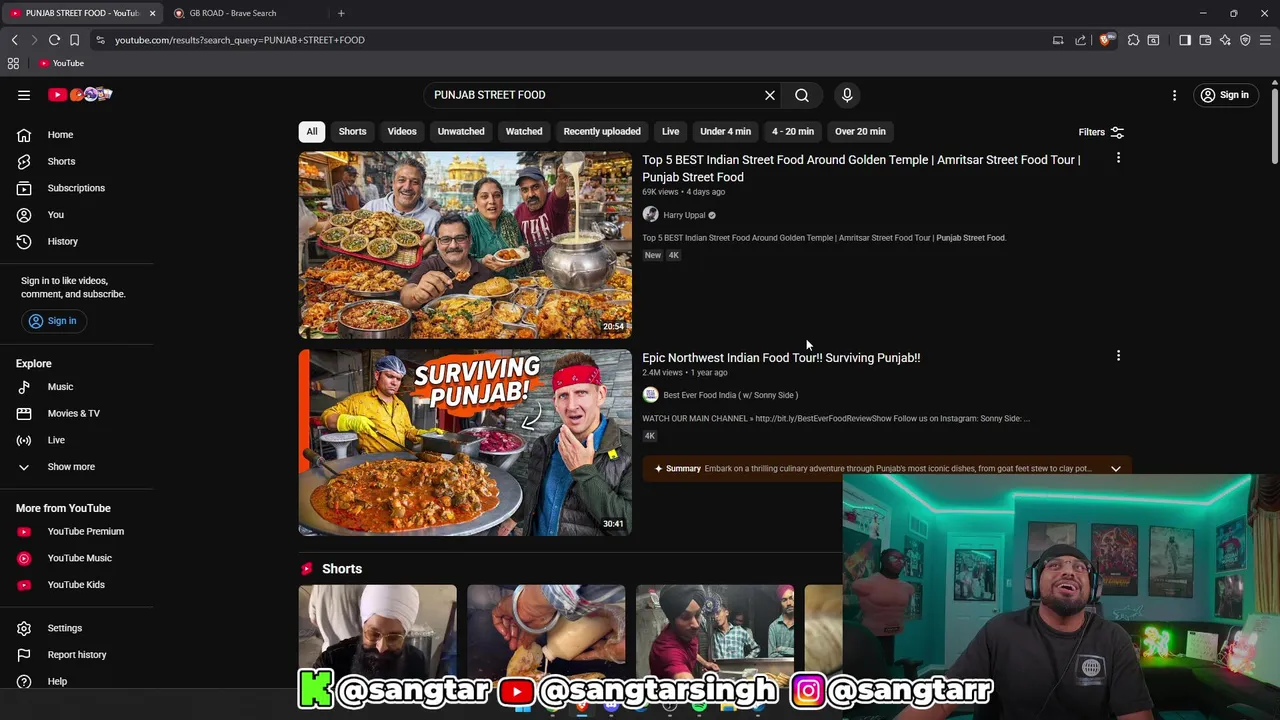Open the three-dot menu for Surviving Punjab video

(1118, 356)
